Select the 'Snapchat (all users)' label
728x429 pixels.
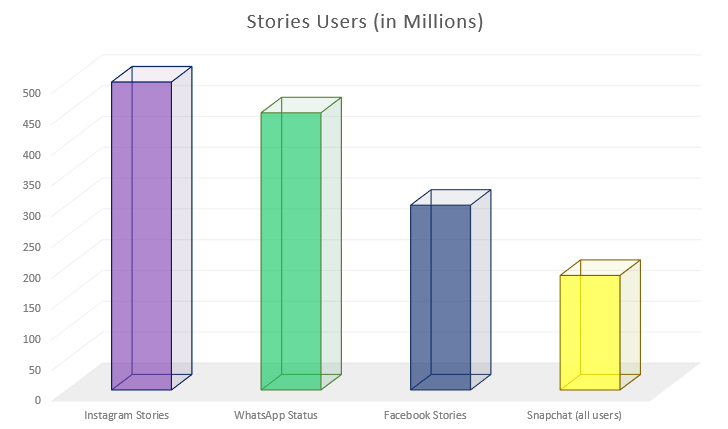[x=574, y=415]
